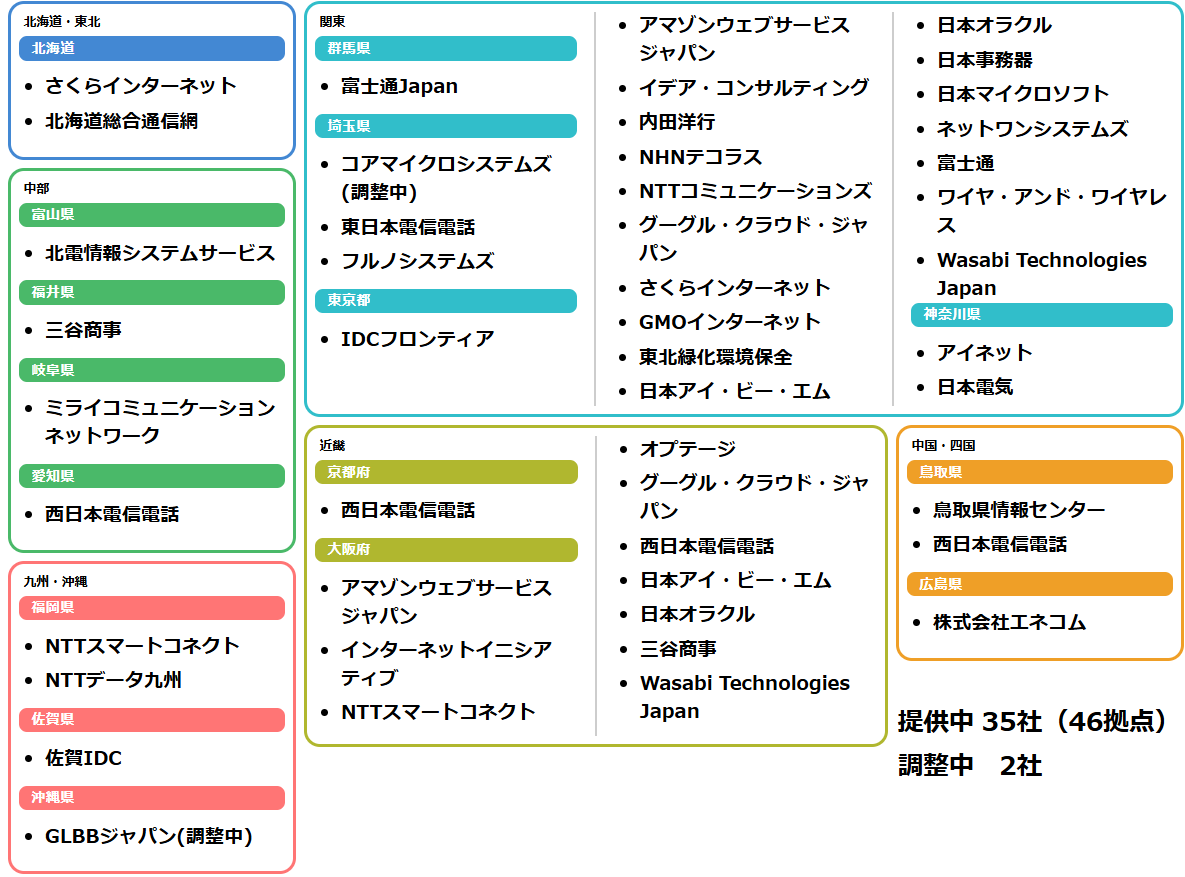Select 佐賀IDC entry
This screenshot has width=1185, height=877.
click(83, 758)
